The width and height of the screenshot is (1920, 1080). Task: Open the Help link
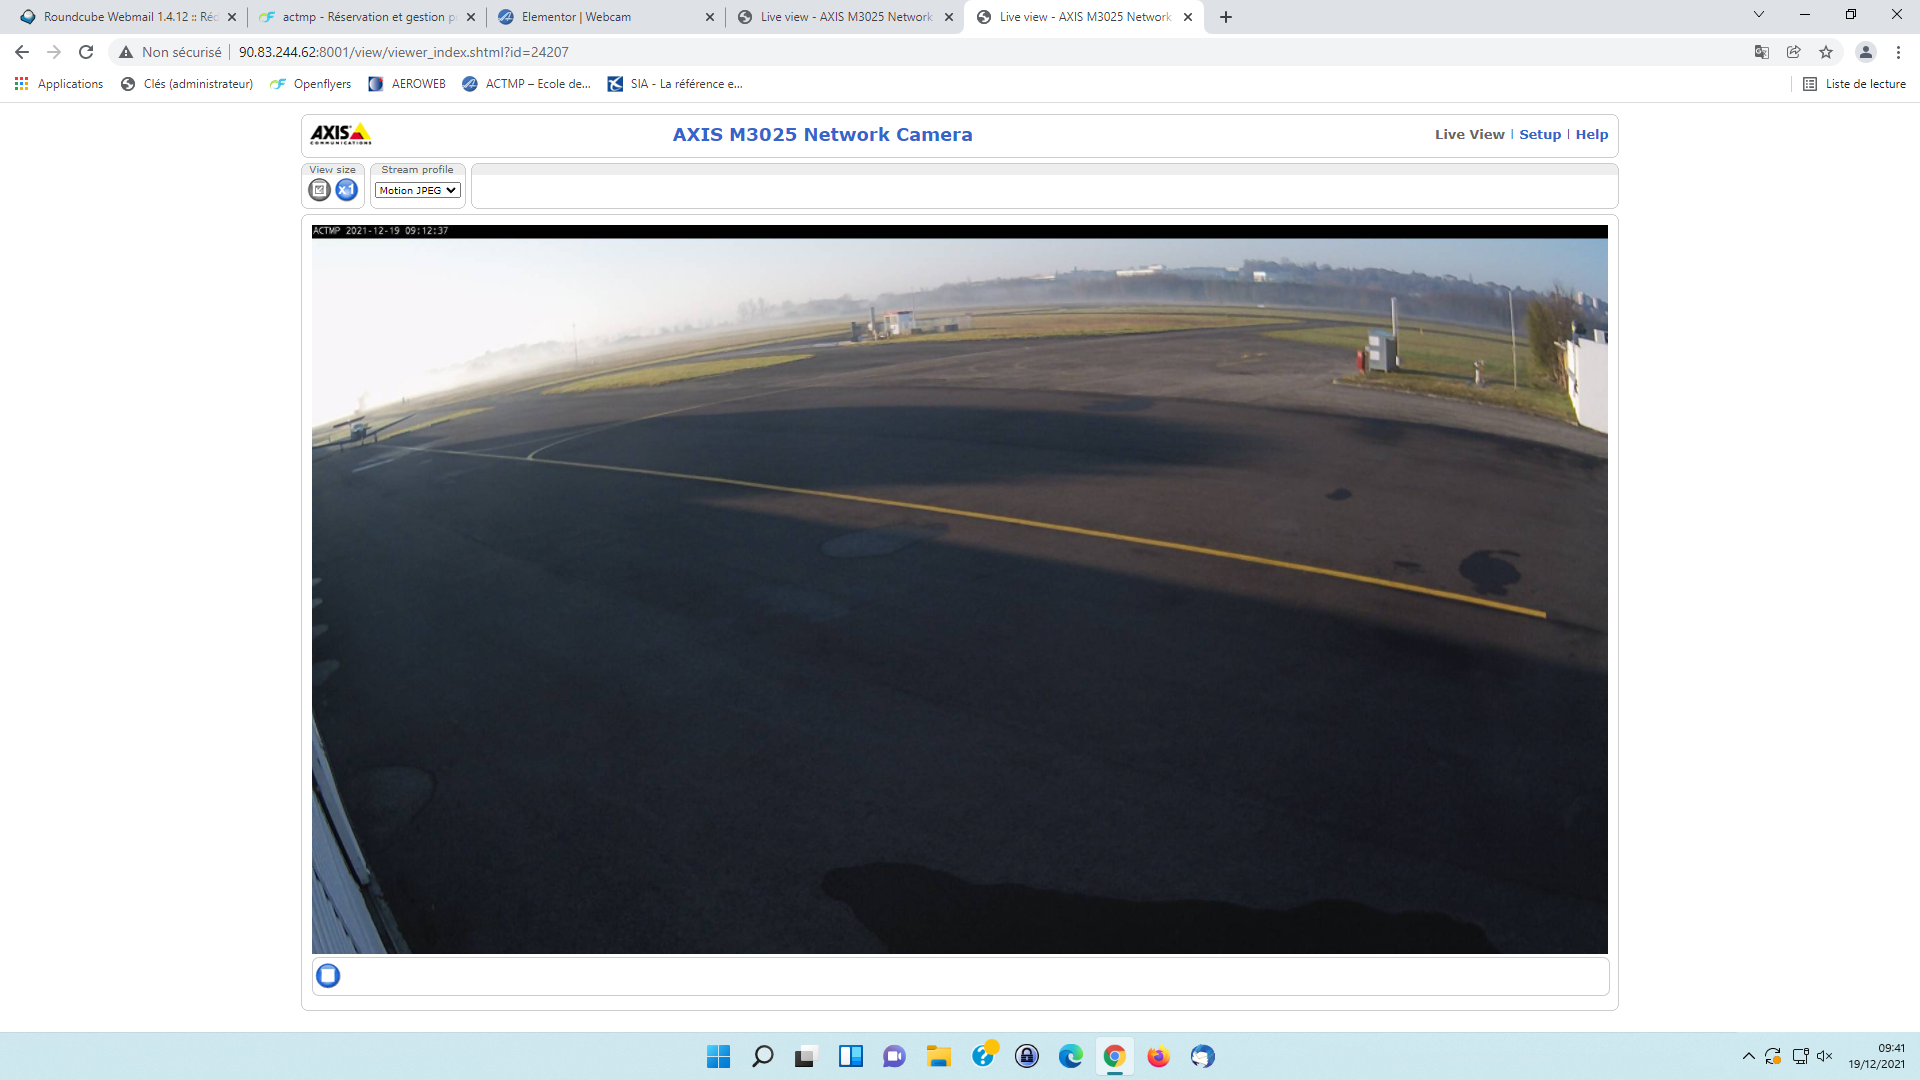pyautogui.click(x=1592, y=135)
